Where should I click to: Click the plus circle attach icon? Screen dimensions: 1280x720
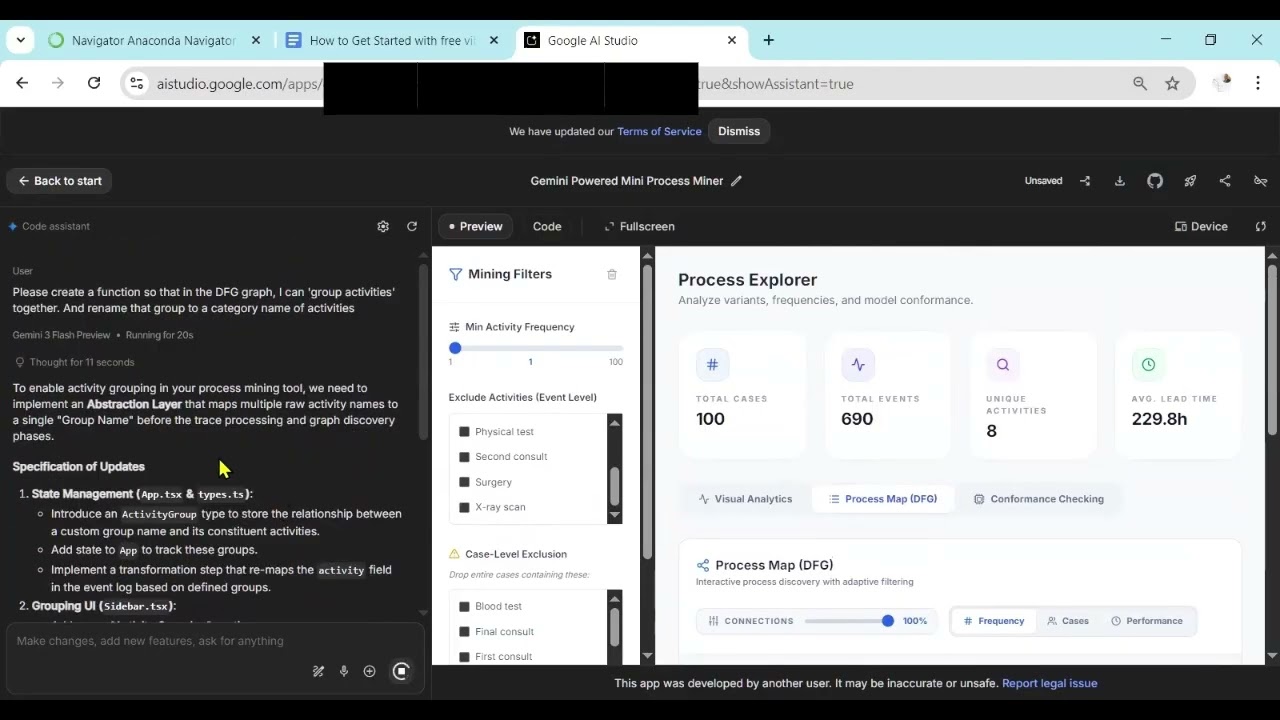coord(369,672)
